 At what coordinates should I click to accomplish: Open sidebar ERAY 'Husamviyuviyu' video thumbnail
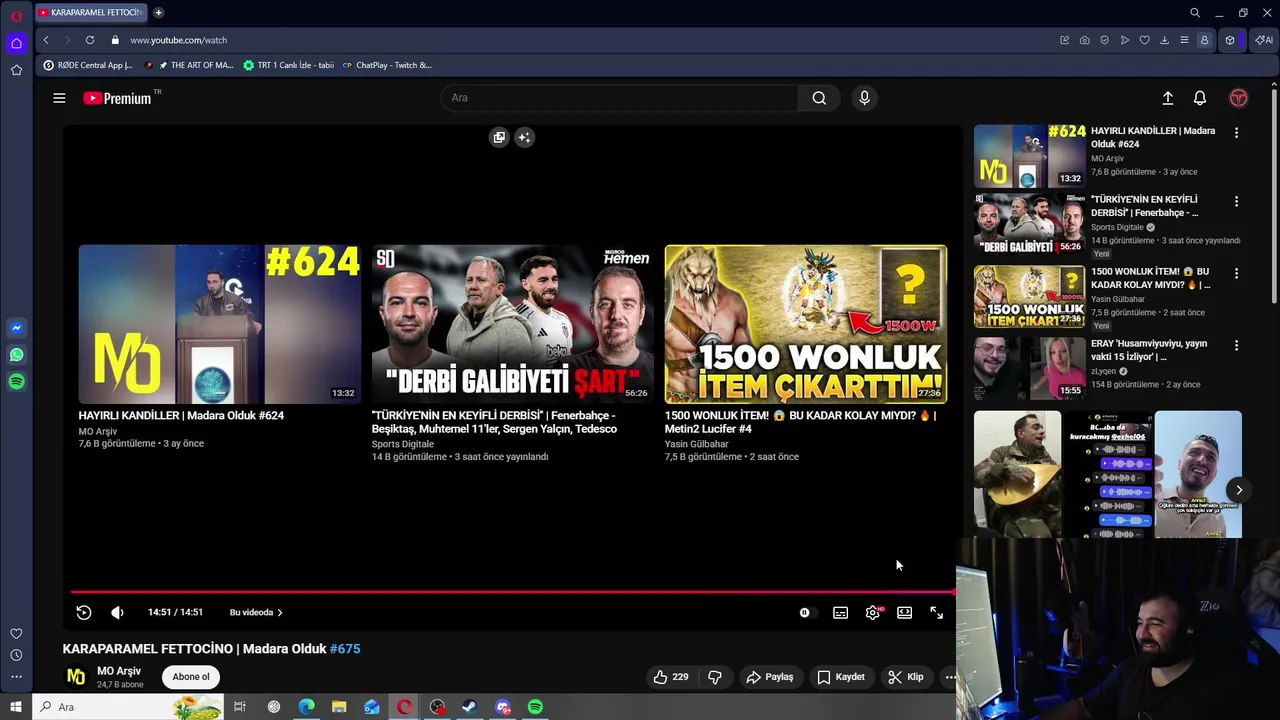click(x=1029, y=368)
